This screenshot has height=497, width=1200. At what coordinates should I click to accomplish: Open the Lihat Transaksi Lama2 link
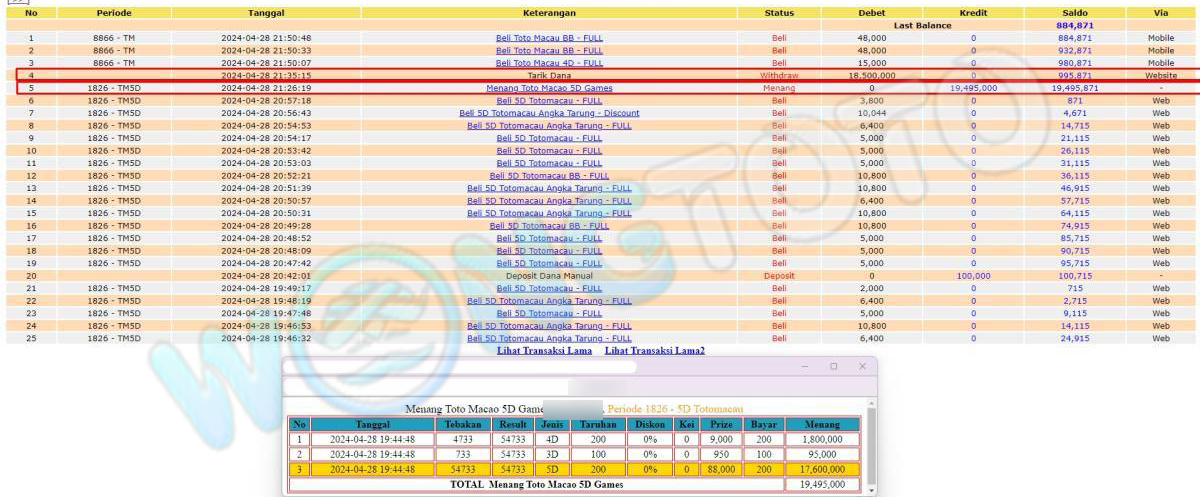(x=654, y=351)
